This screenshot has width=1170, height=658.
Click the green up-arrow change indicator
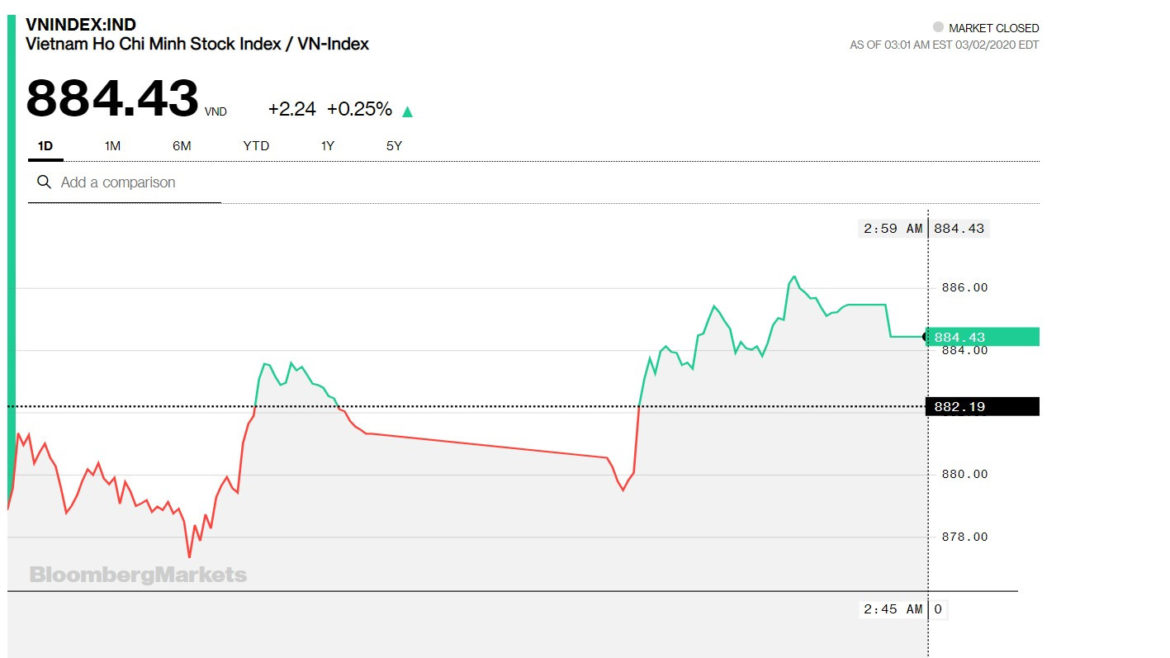pyautogui.click(x=407, y=111)
